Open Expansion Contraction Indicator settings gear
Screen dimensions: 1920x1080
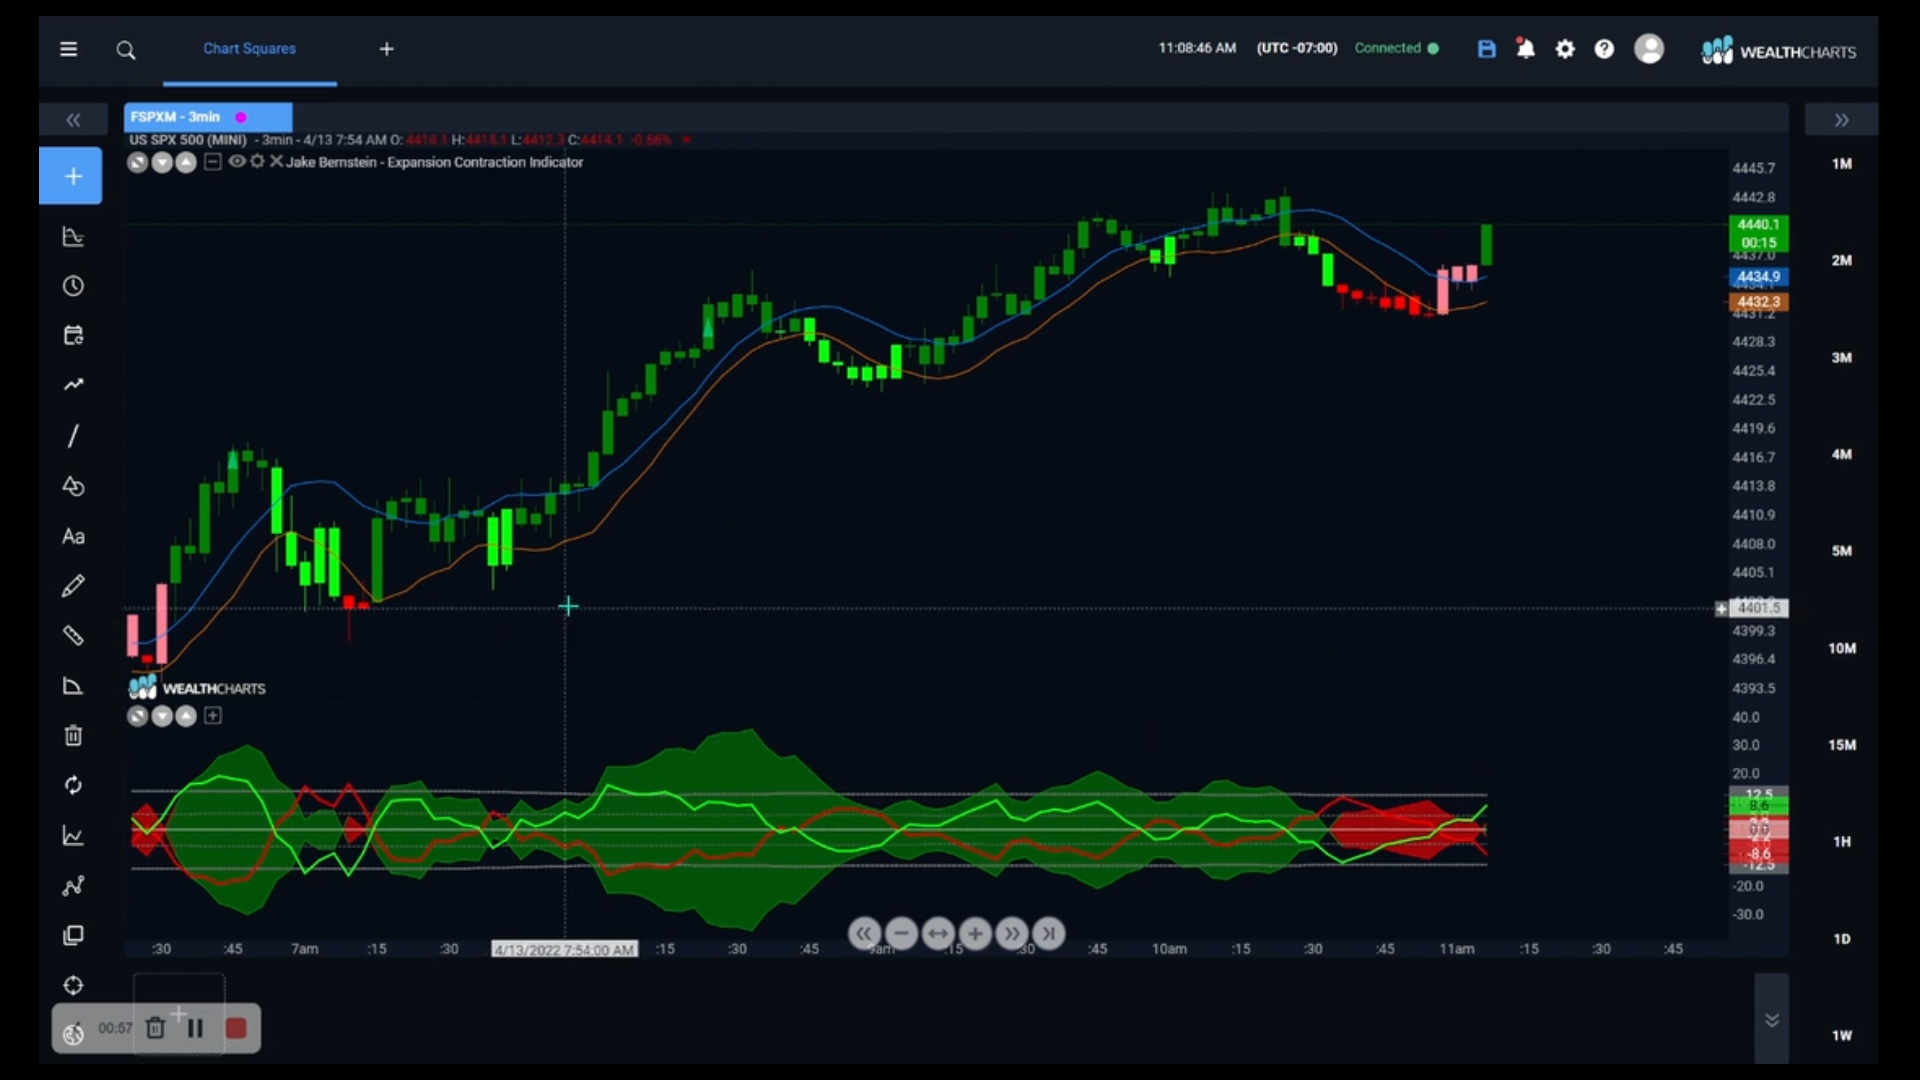pos(257,161)
